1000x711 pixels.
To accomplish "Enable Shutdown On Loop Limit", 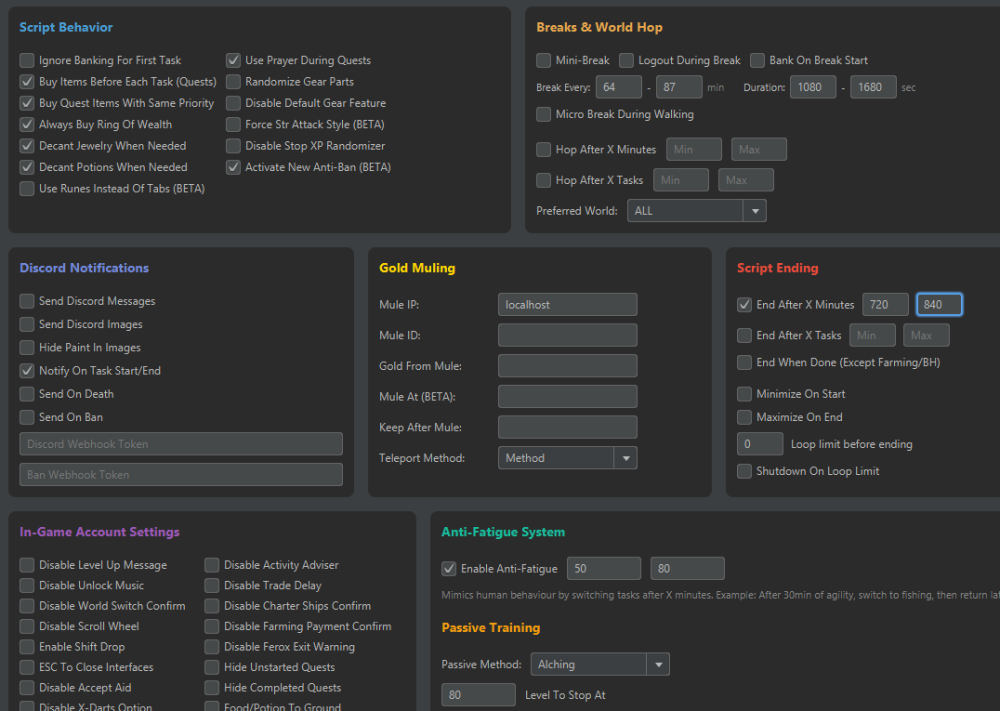I will (x=744, y=471).
